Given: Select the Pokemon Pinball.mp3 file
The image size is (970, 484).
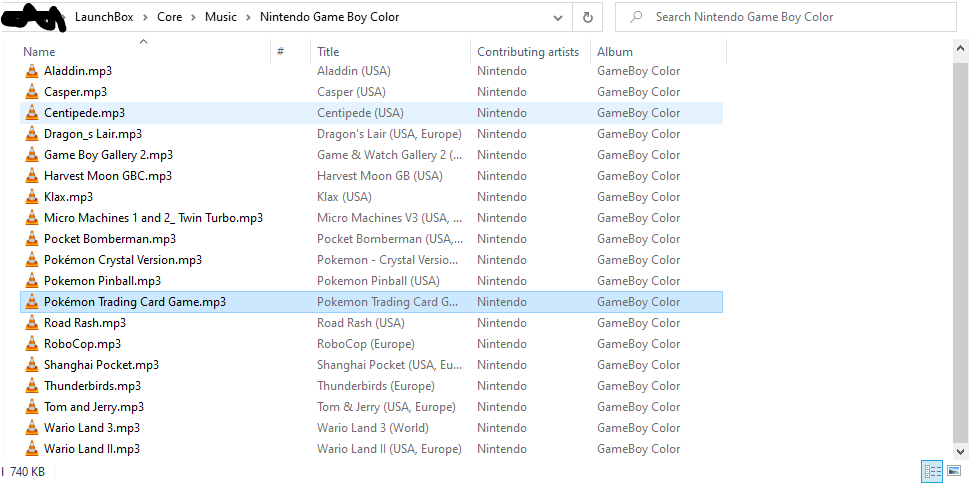Looking at the screenshot, I should point(371,281).
